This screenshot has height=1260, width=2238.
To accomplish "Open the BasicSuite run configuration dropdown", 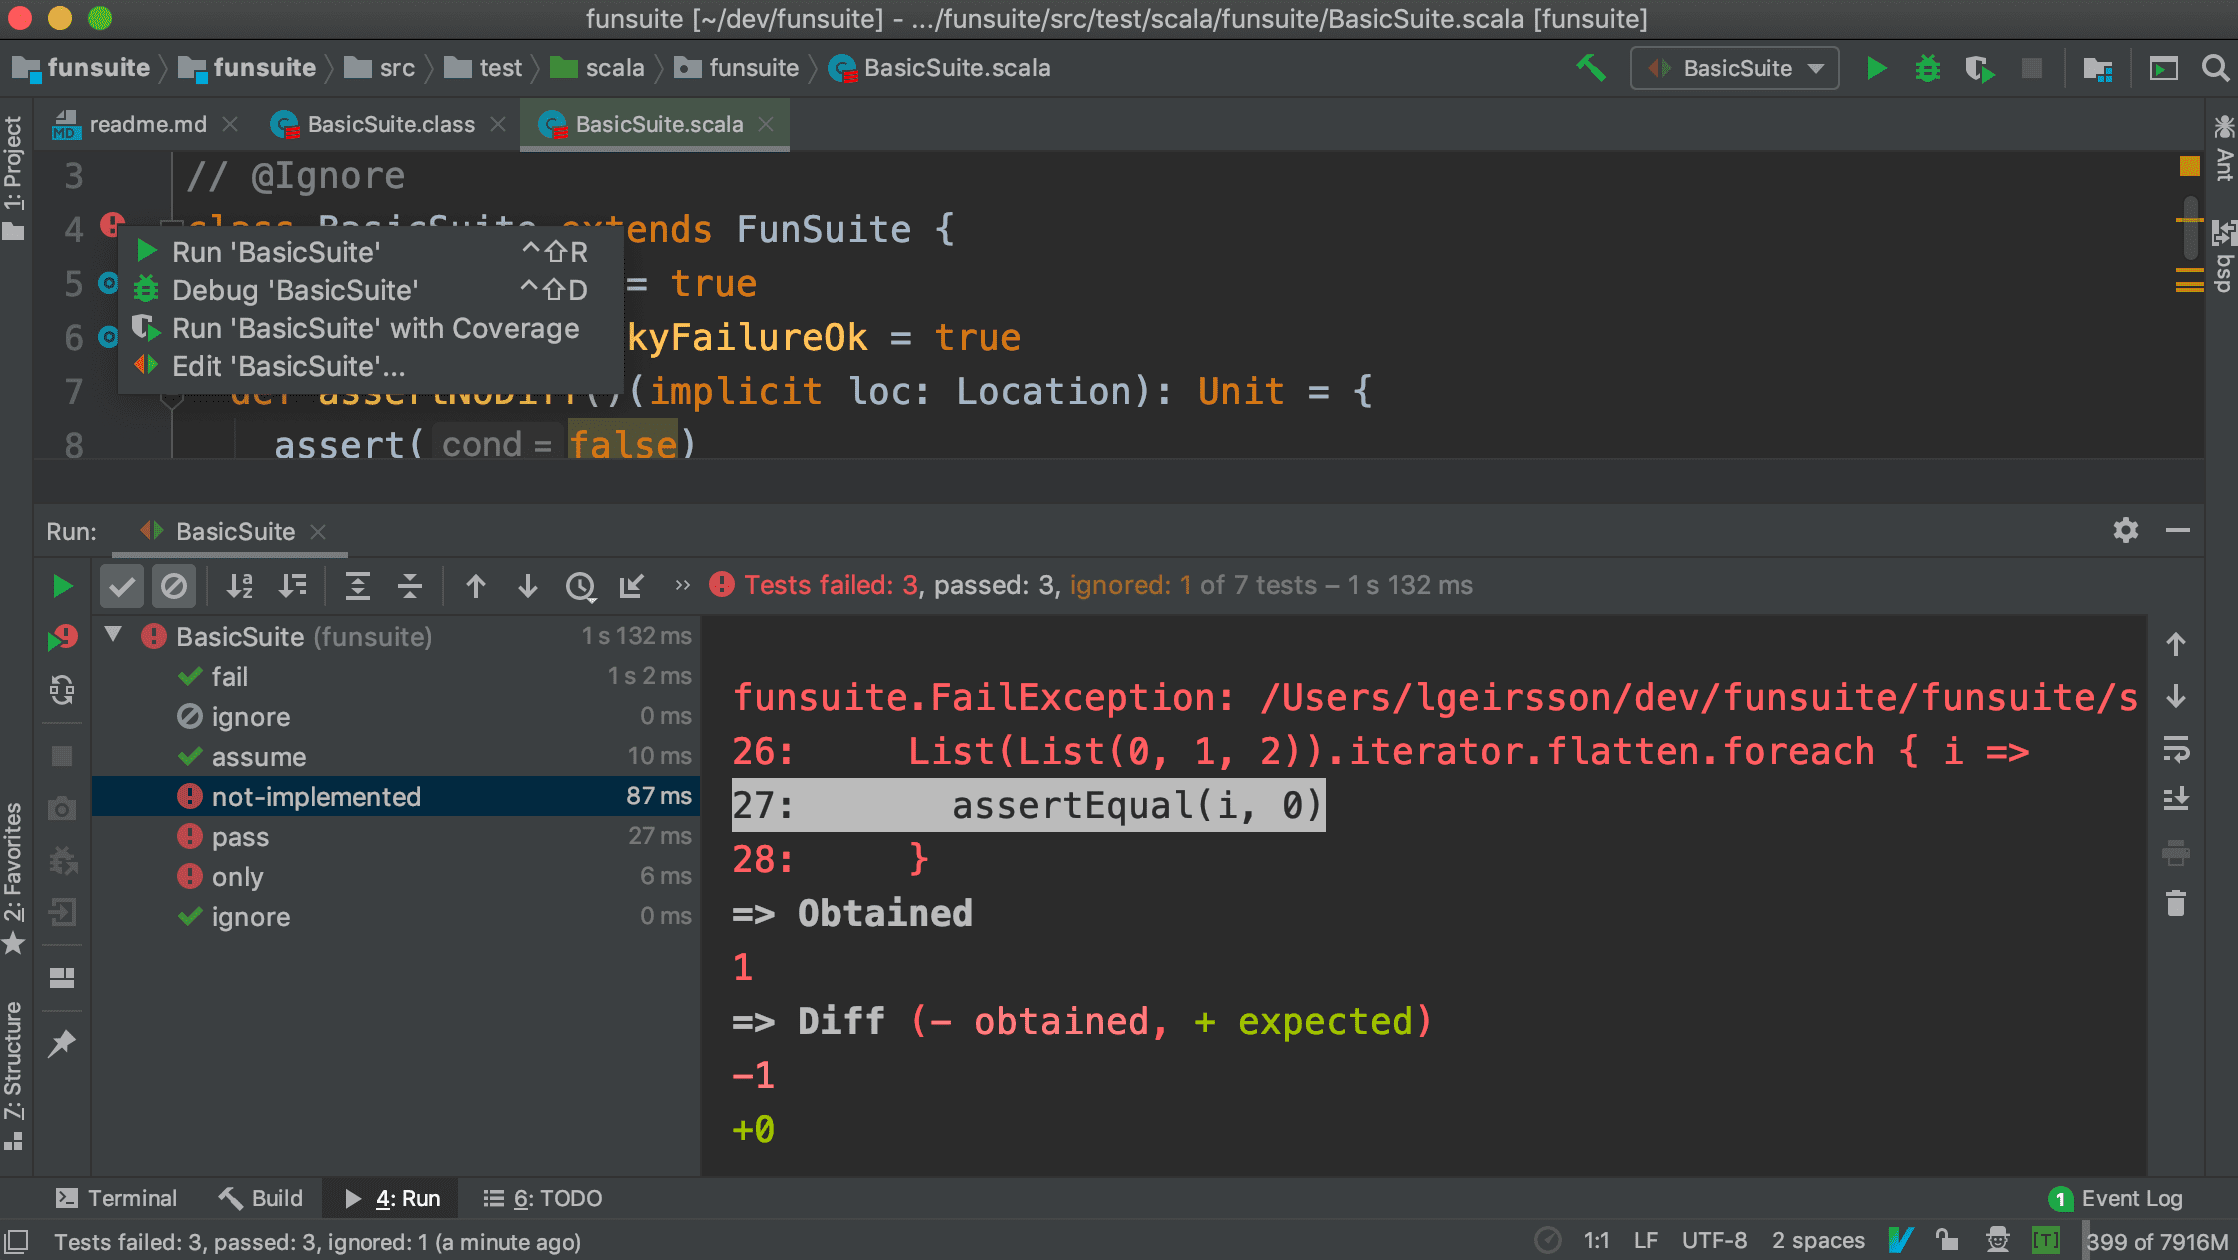I will [x=1735, y=68].
